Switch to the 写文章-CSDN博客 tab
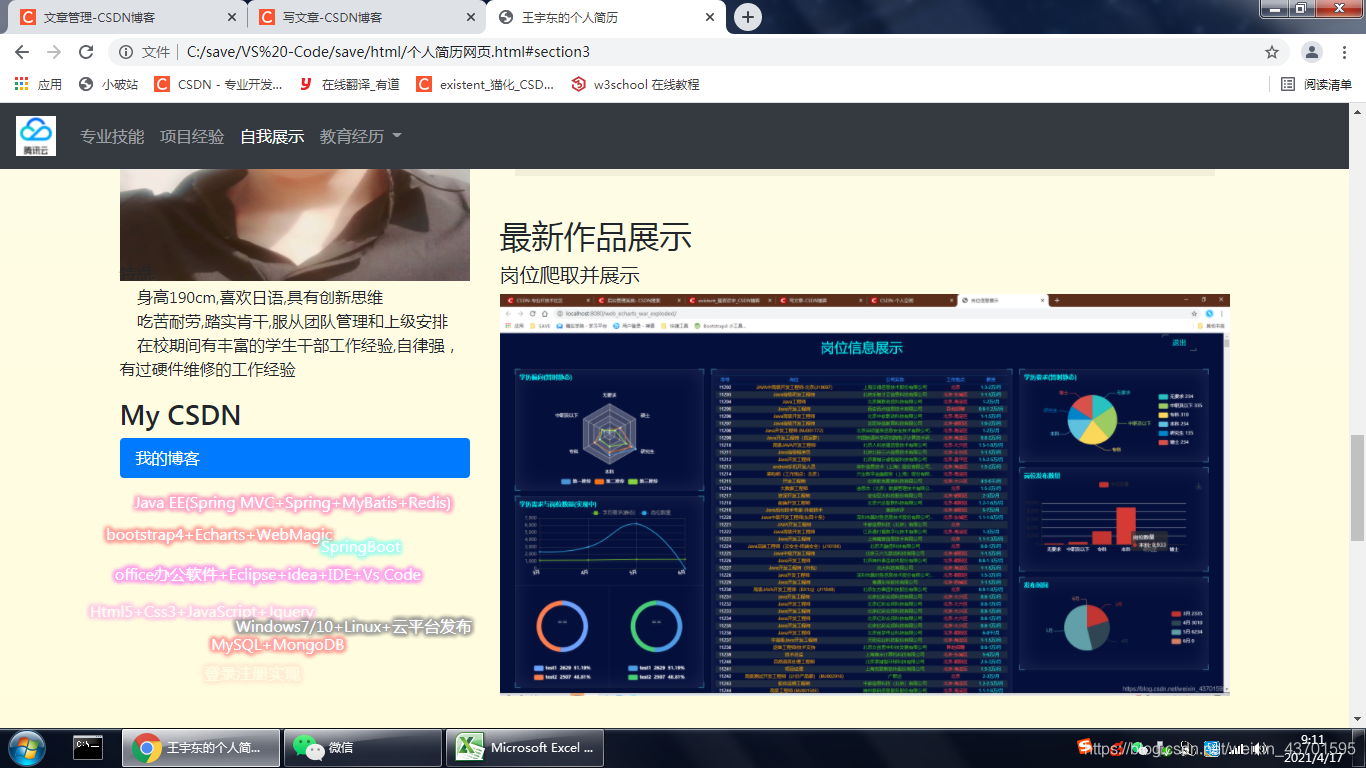The width and height of the screenshot is (1366, 768). click(x=365, y=18)
